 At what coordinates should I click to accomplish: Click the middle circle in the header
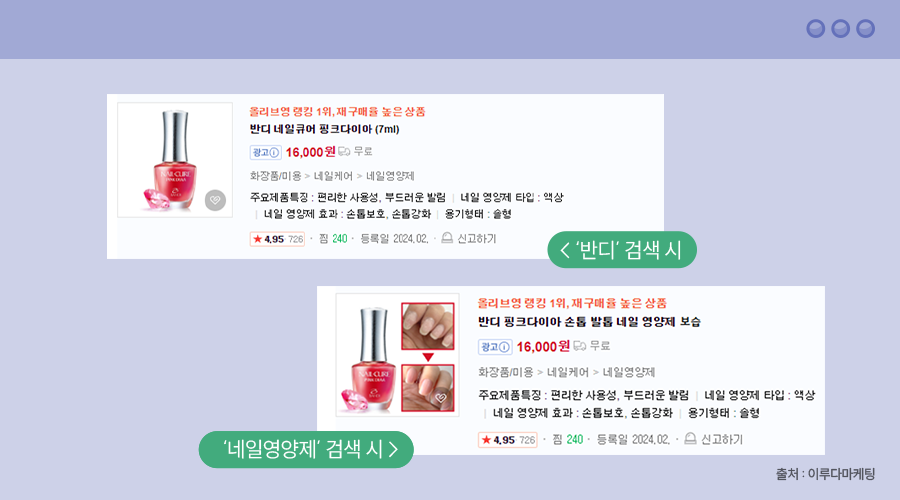coord(840,29)
